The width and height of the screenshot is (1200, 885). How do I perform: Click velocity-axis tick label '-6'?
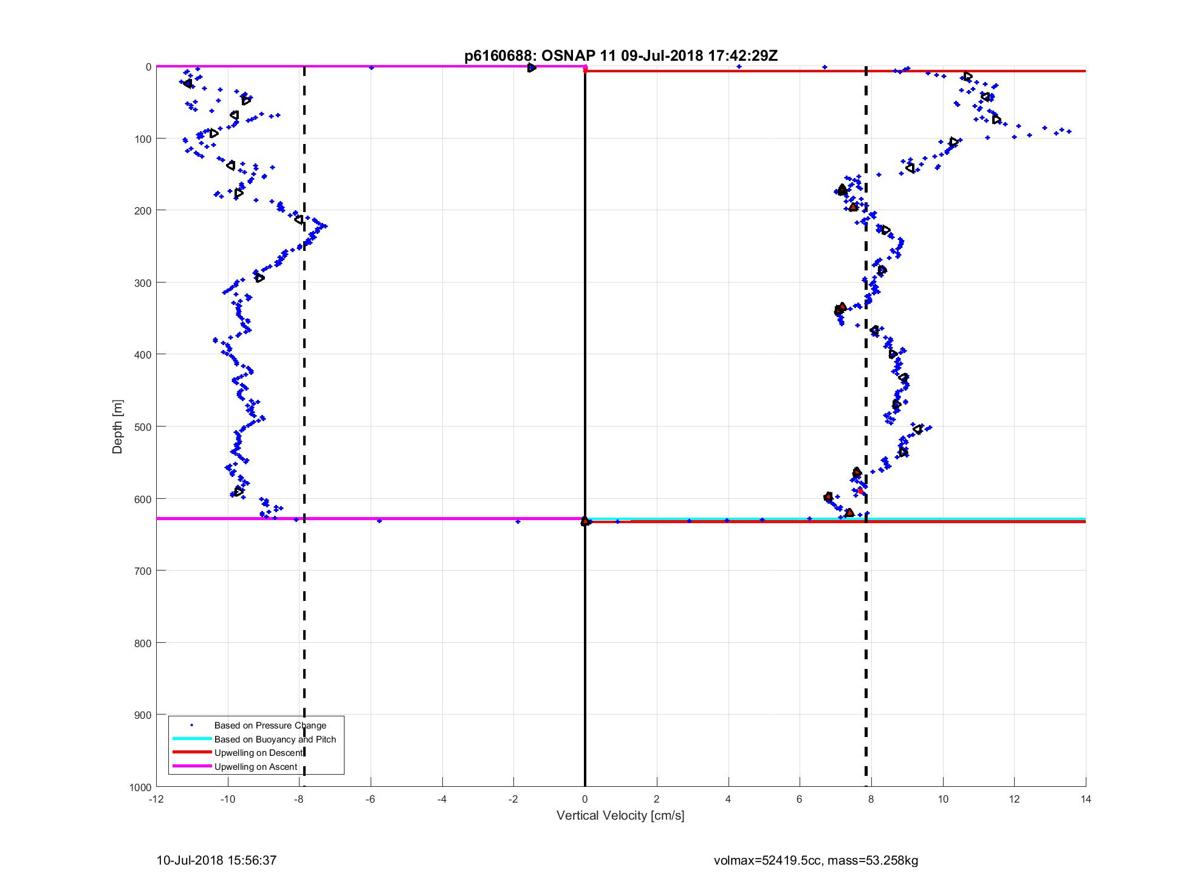370,800
